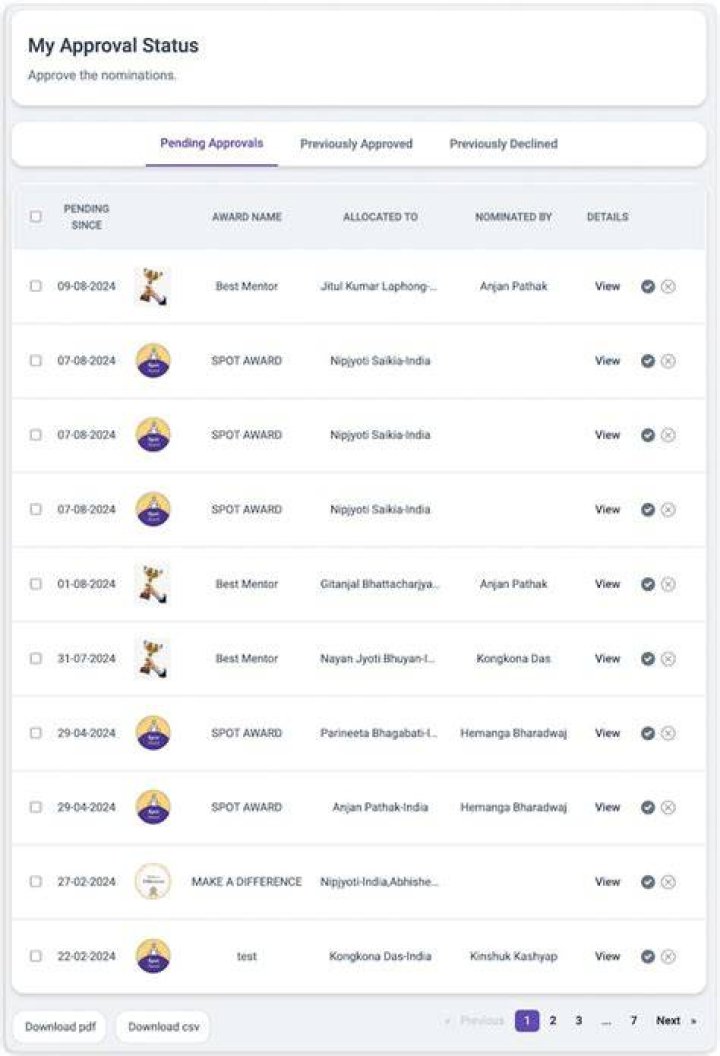Screen dimensions: 720x1056
Task: Check the box for the 09-08-2024 row
Action: pos(36,286)
